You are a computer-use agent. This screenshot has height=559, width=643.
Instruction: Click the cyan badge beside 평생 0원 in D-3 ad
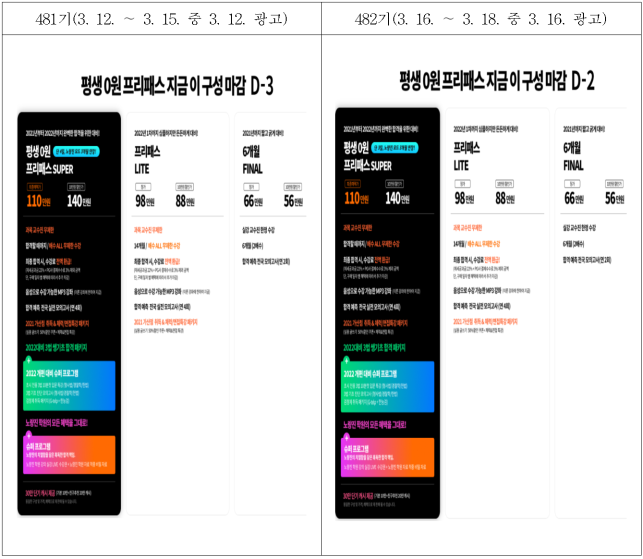pyautogui.click(x=76, y=151)
